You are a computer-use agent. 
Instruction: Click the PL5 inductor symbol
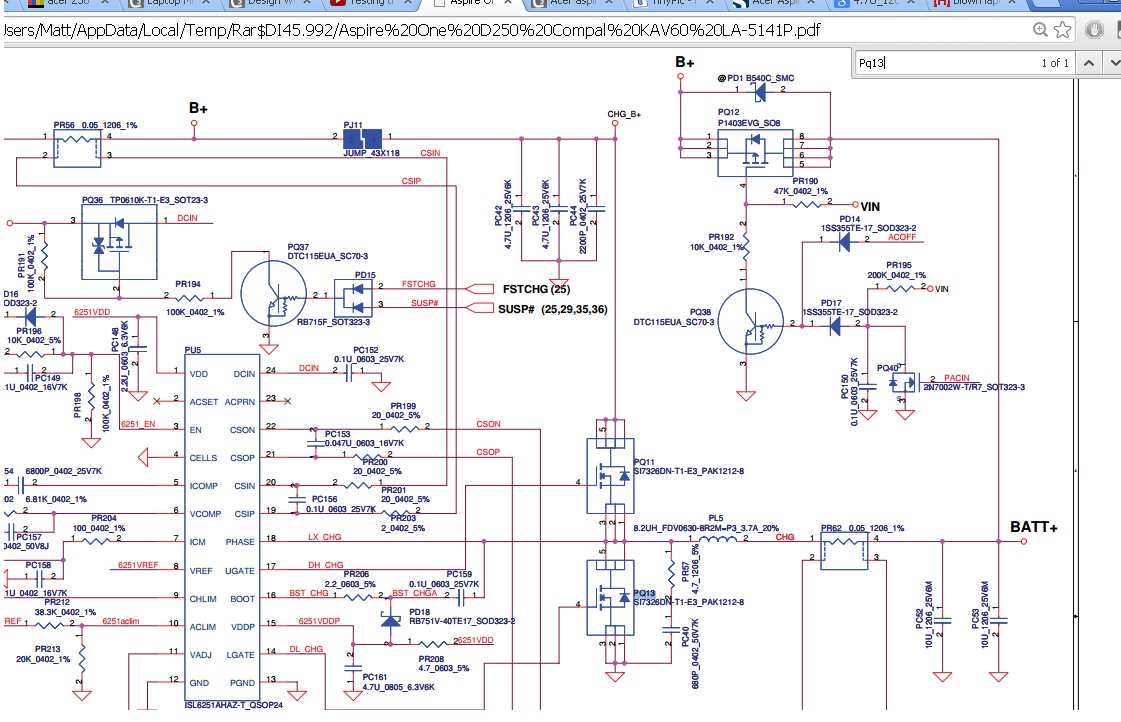(x=716, y=541)
